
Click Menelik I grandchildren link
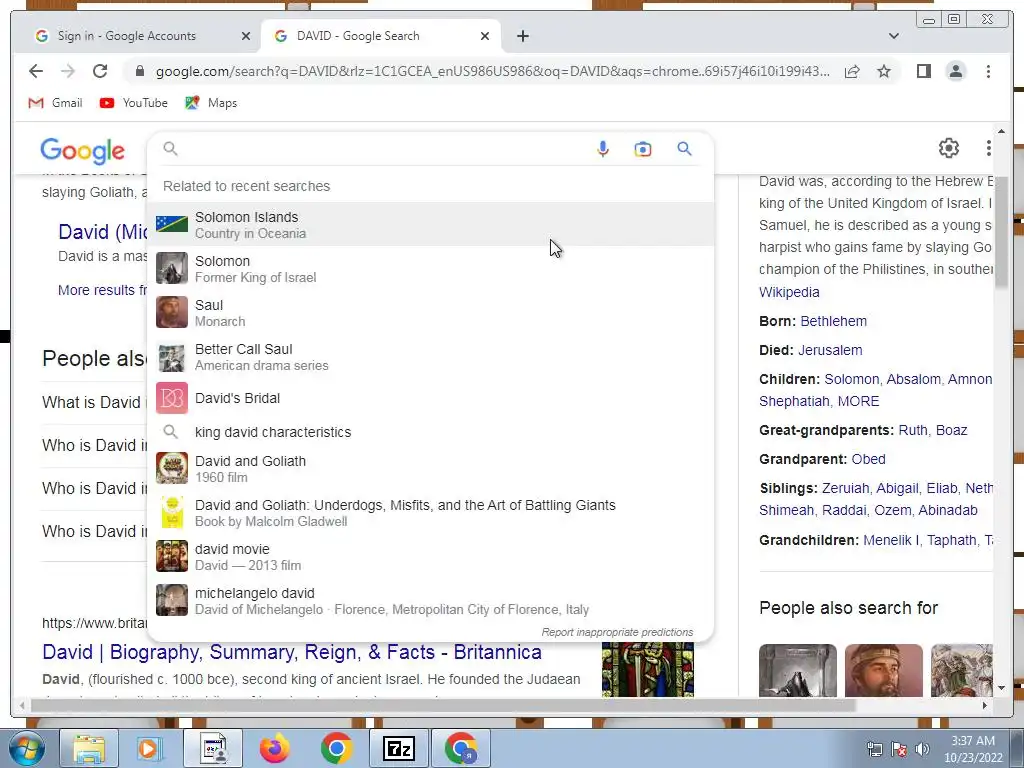tap(891, 540)
